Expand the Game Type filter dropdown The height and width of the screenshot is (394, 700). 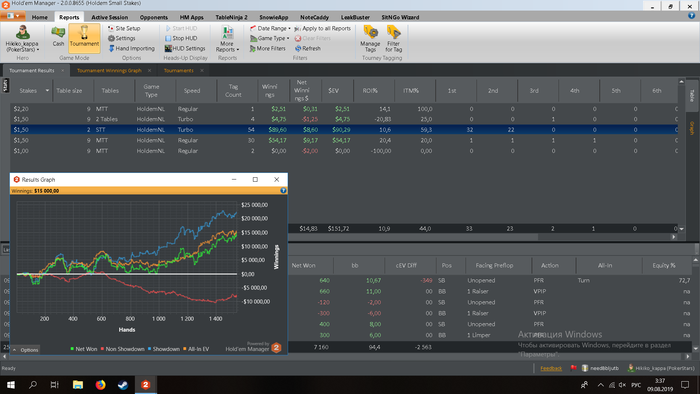[270, 38]
